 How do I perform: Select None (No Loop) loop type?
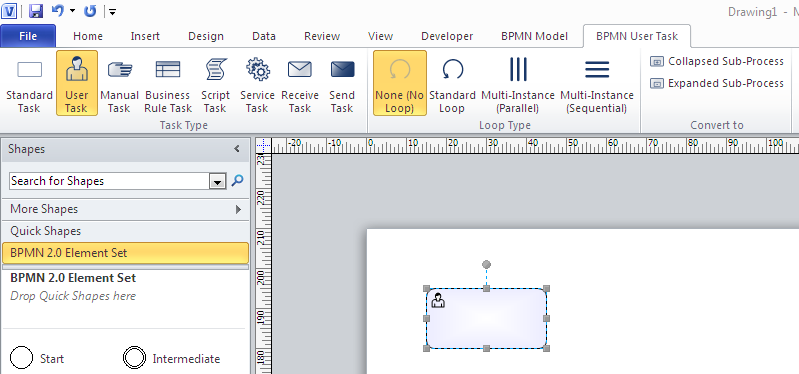[x=400, y=83]
